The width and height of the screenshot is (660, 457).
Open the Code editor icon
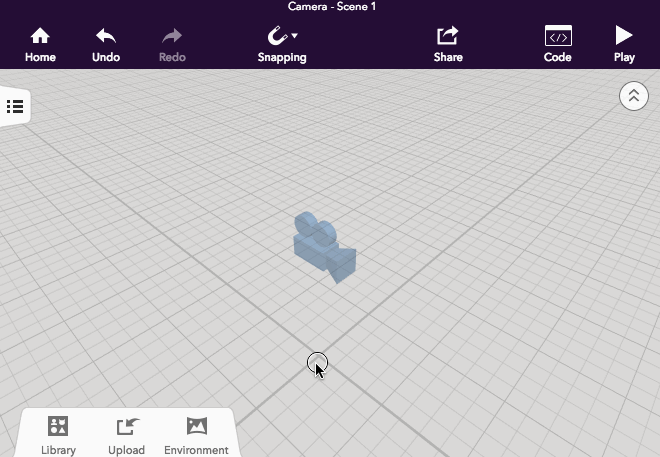558,36
